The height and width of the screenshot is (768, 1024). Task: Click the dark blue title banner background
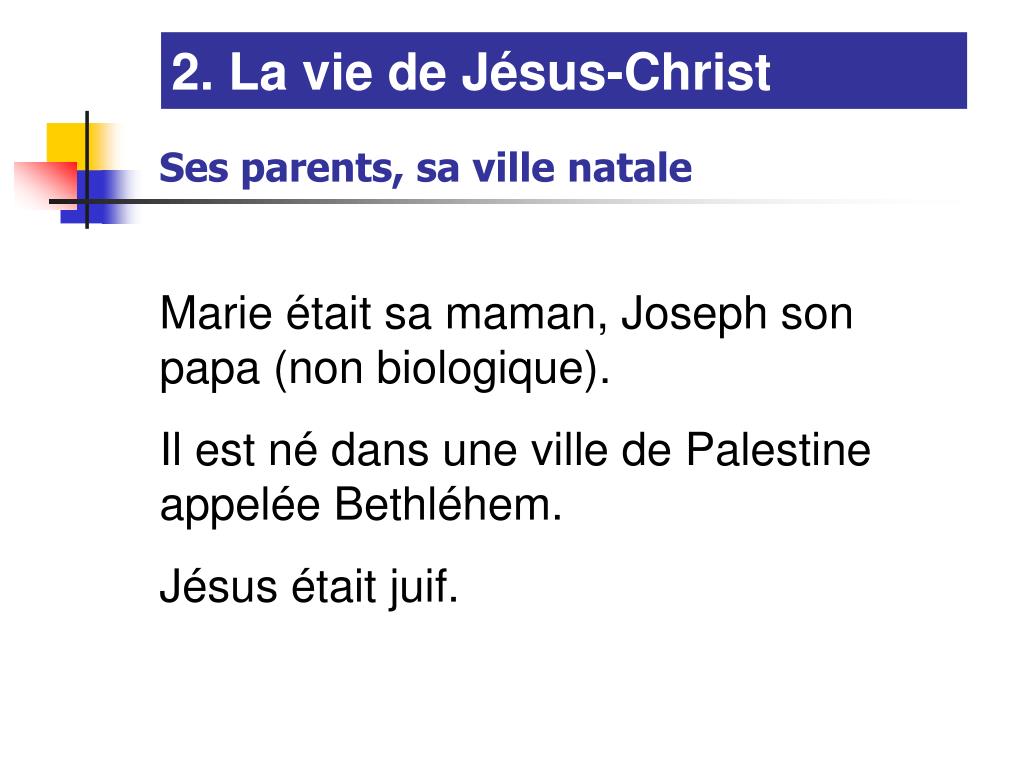point(564,71)
